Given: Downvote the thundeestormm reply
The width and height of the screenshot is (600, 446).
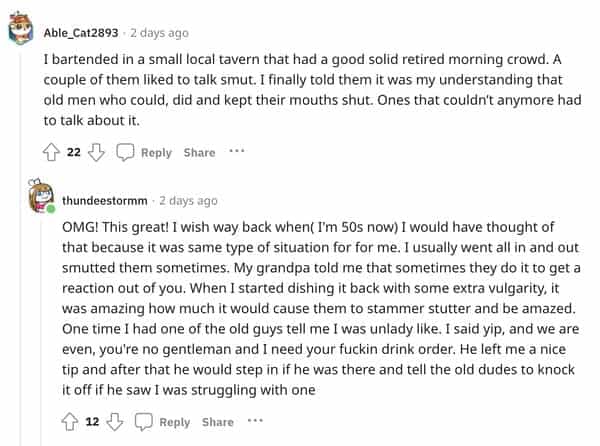Looking at the screenshot, I should point(115,422).
